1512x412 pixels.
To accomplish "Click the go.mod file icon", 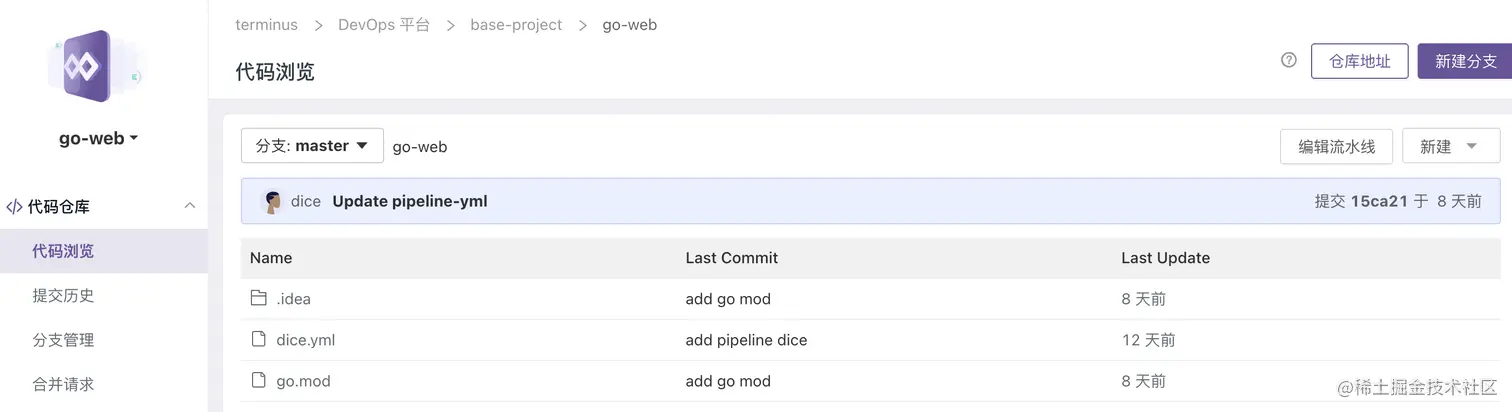I will pos(259,380).
